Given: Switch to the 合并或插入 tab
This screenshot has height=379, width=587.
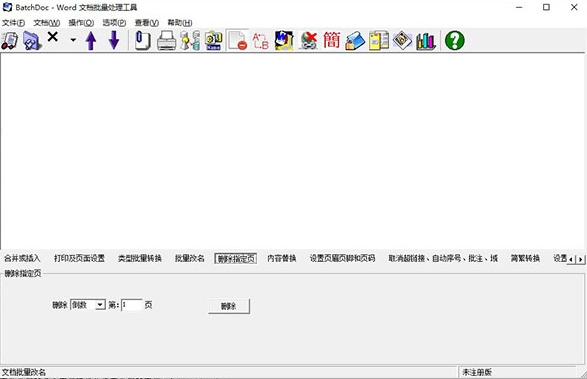Looking at the screenshot, I should pyautogui.click(x=22, y=258).
